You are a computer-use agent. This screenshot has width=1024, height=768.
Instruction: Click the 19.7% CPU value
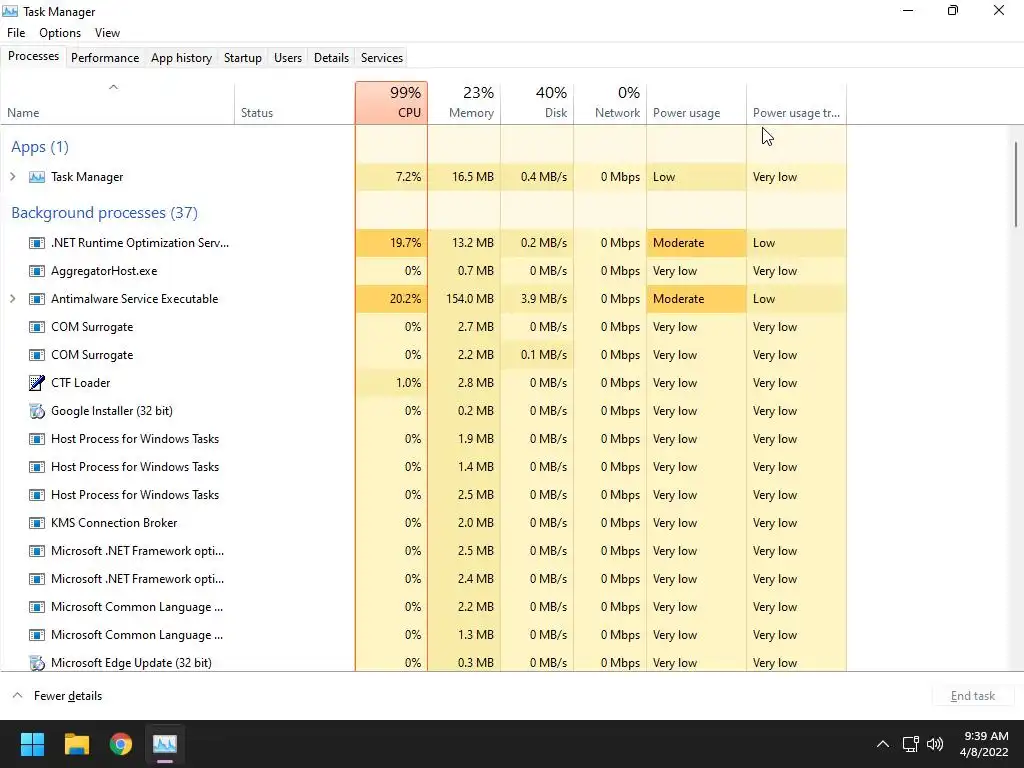tap(406, 243)
